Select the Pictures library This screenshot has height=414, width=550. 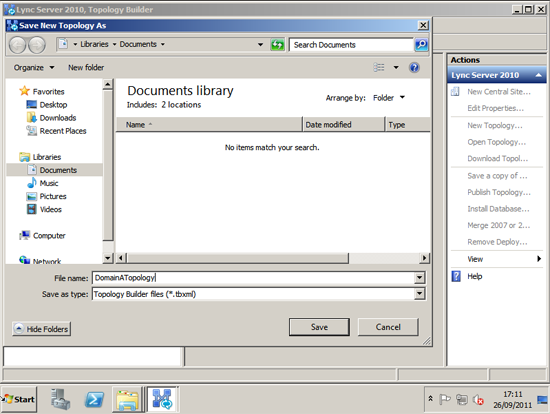coord(53,196)
